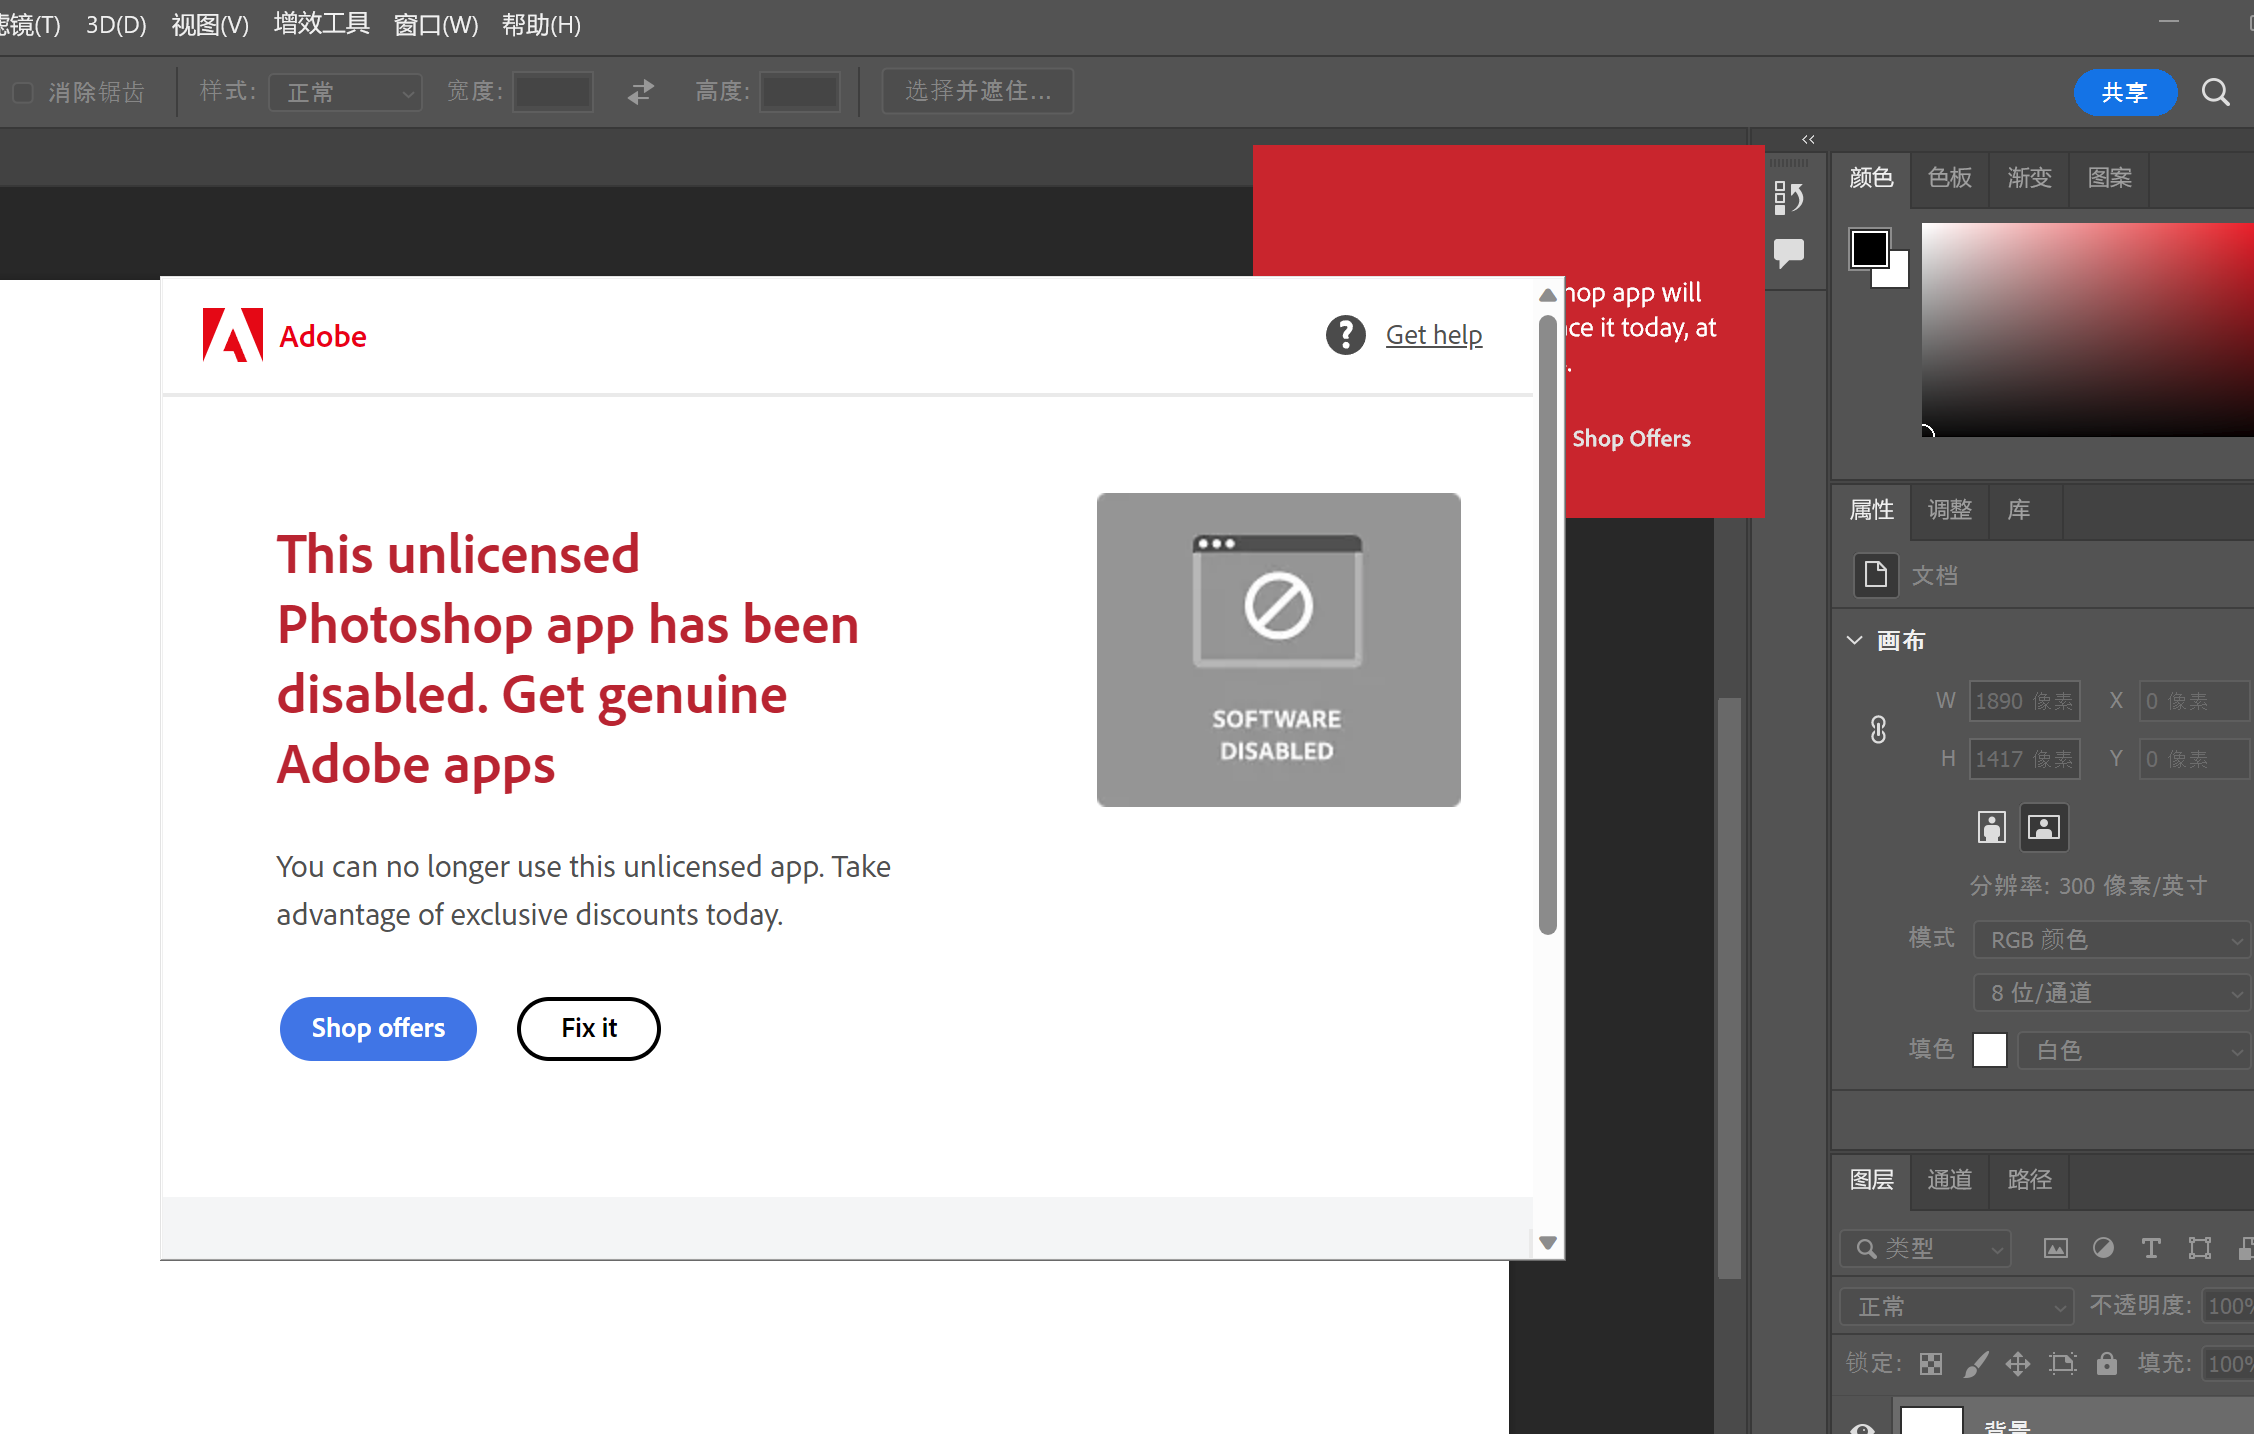This screenshot has width=2254, height=1434.
Task: Click the blue Shop offers button
Action: [x=378, y=1028]
